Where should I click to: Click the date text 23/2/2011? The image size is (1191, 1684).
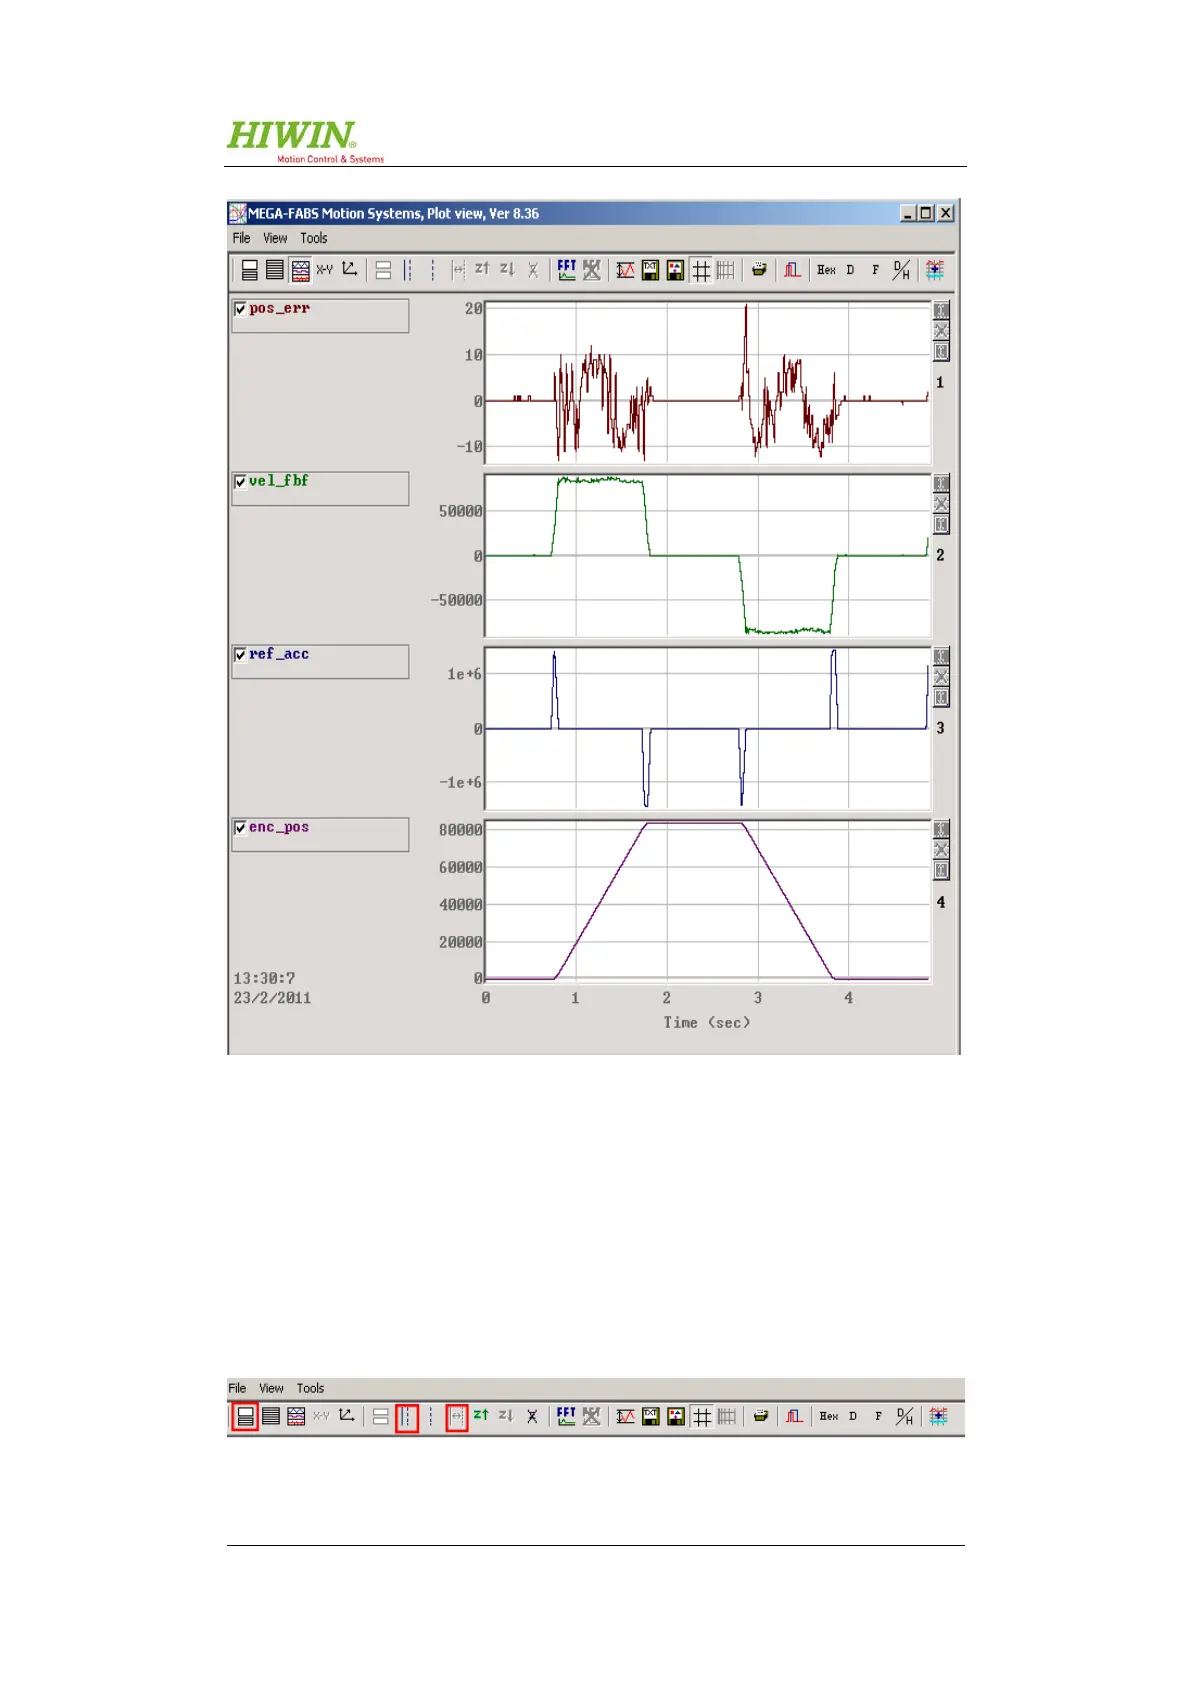272,998
